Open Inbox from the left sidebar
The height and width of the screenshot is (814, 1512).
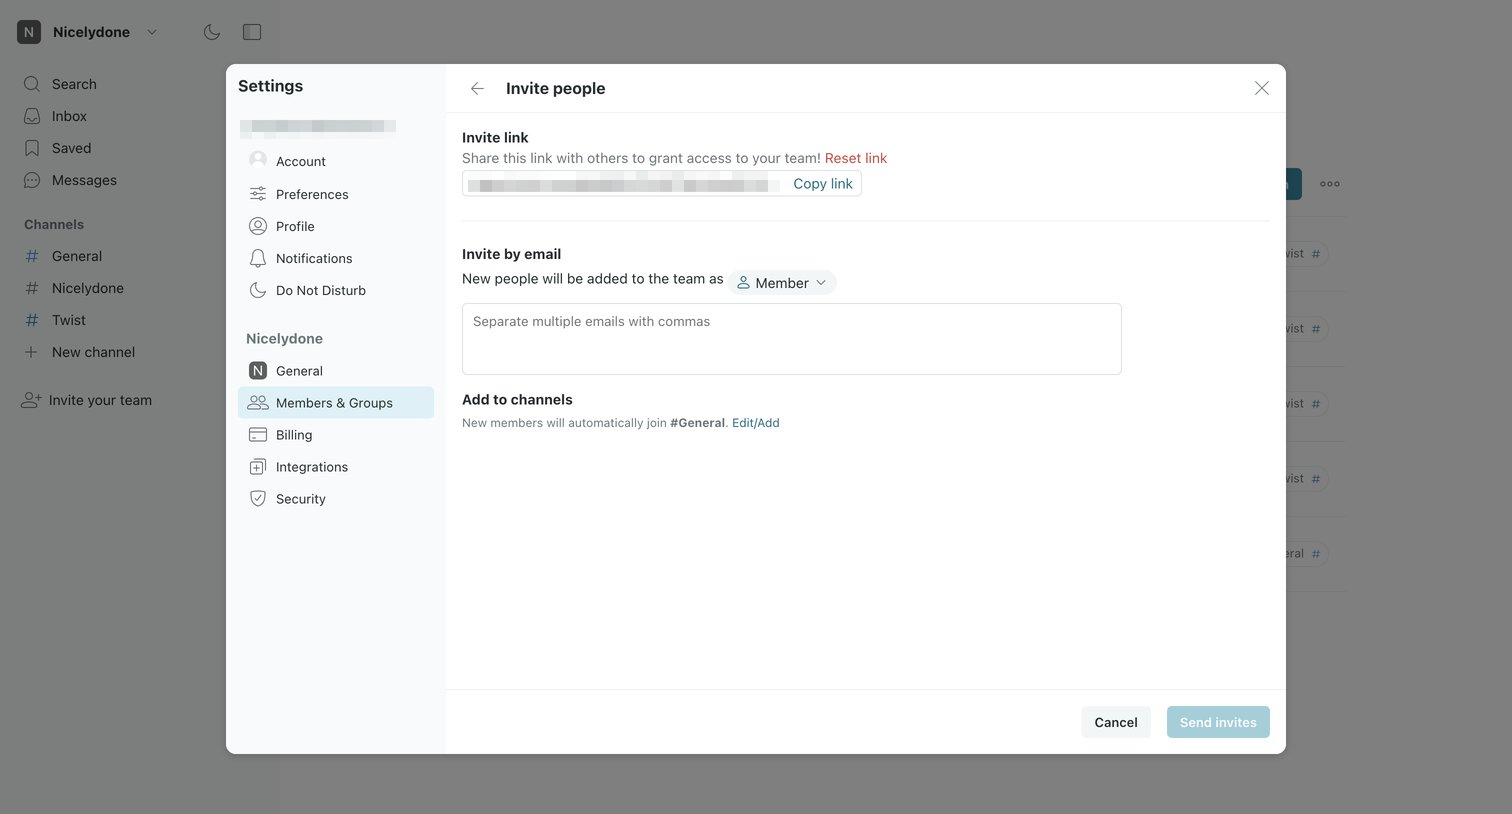pos(69,116)
